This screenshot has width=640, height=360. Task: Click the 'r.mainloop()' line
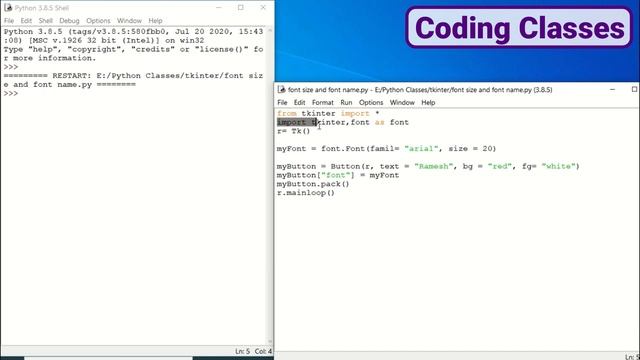pyautogui.click(x=306, y=193)
